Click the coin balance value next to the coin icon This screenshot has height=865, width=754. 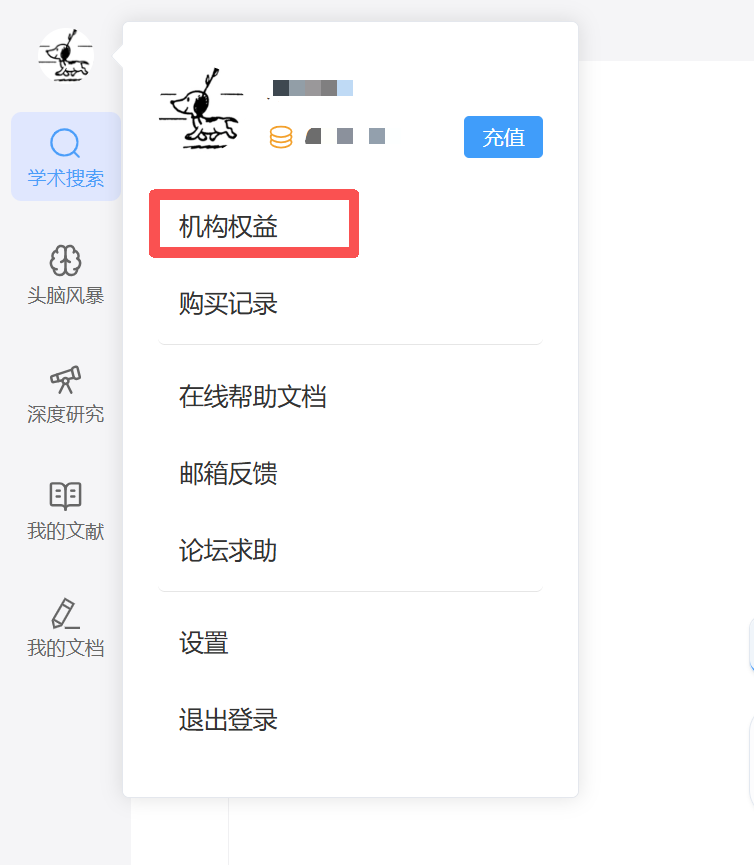345,136
